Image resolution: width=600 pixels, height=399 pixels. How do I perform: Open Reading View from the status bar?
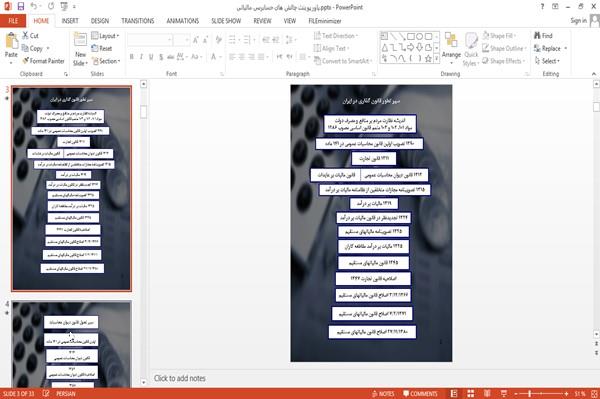click(x=487, y=394)
